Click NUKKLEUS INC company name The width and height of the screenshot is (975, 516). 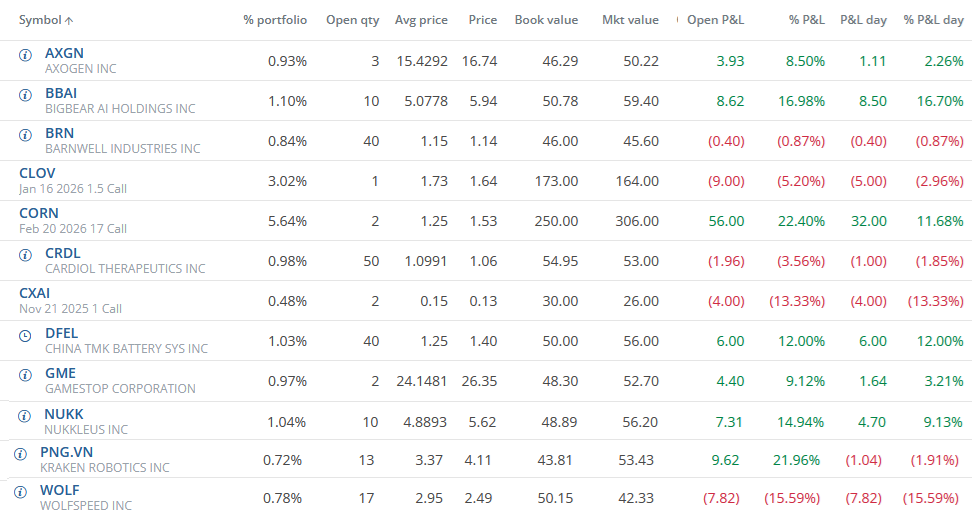[86, 430]
